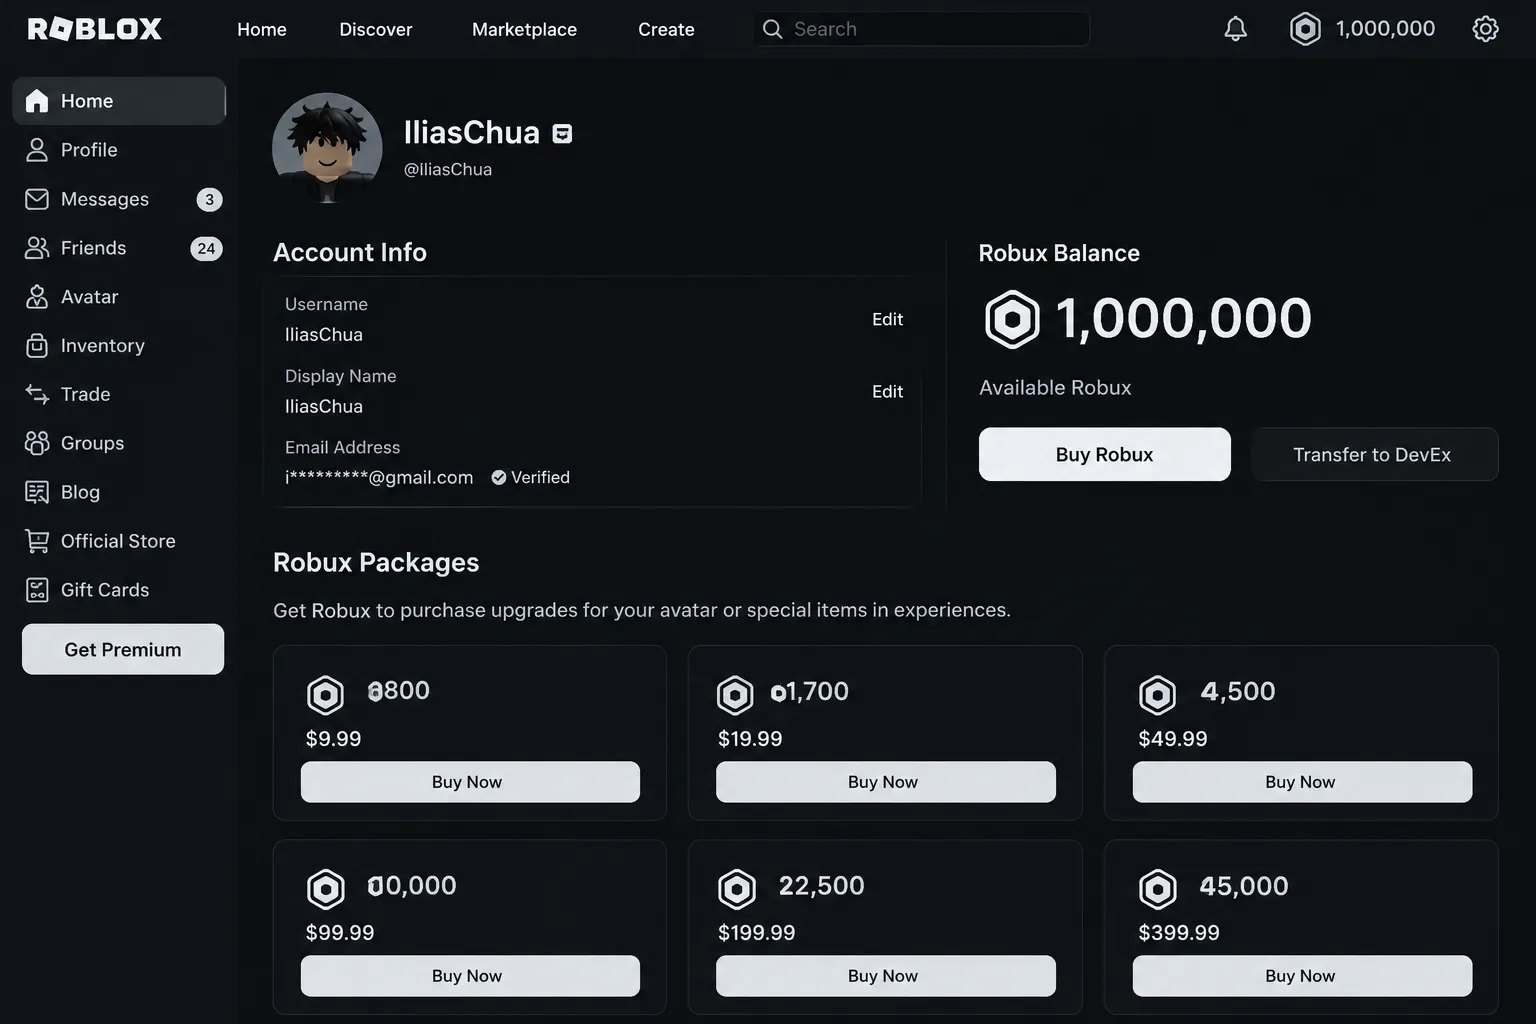The width and height of the screenshot is (1536, 1024).
Task: Click the Profile person icon in sidebar
Action: (37, 150)
